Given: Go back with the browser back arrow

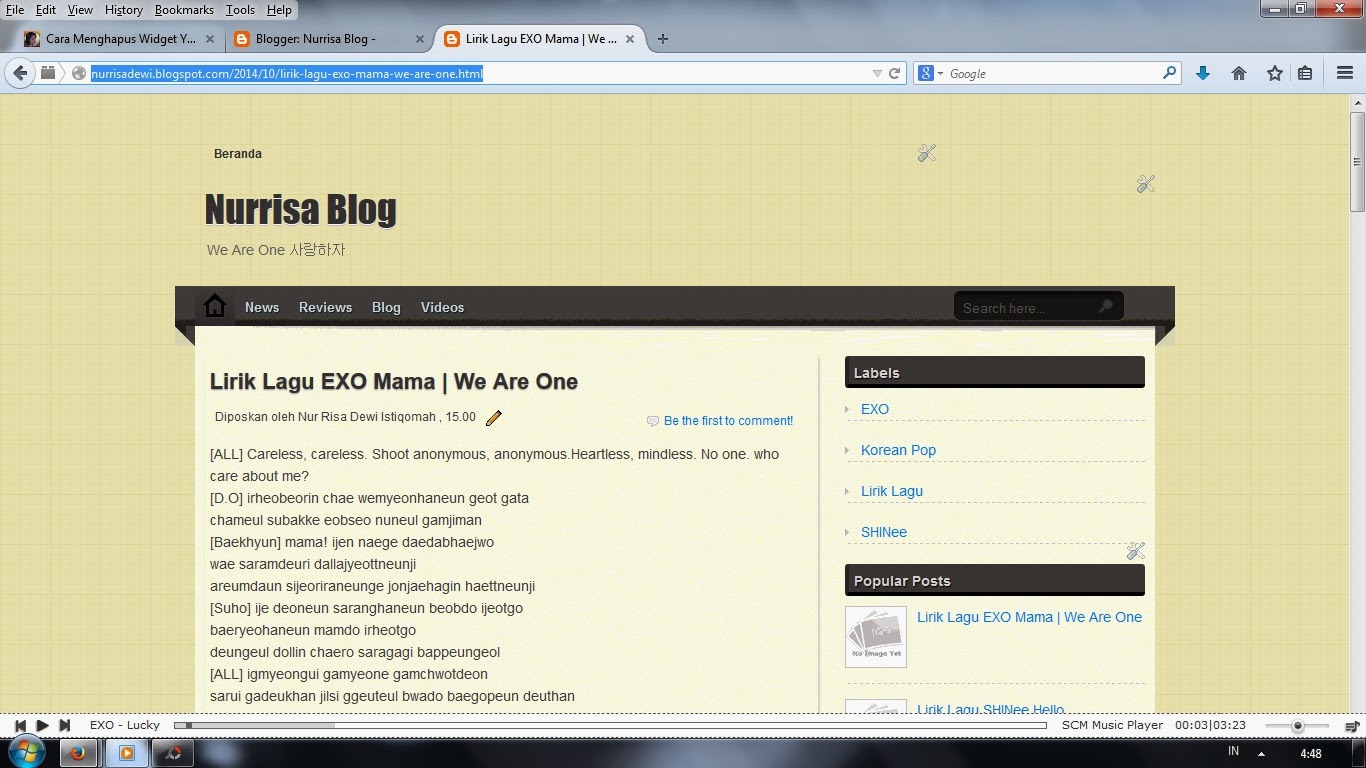Looking at the screenshot, I should [20, 73].
